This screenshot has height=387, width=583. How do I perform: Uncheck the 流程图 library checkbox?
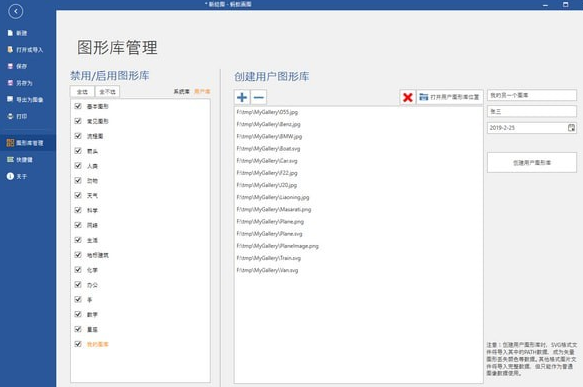click(78, 136)
